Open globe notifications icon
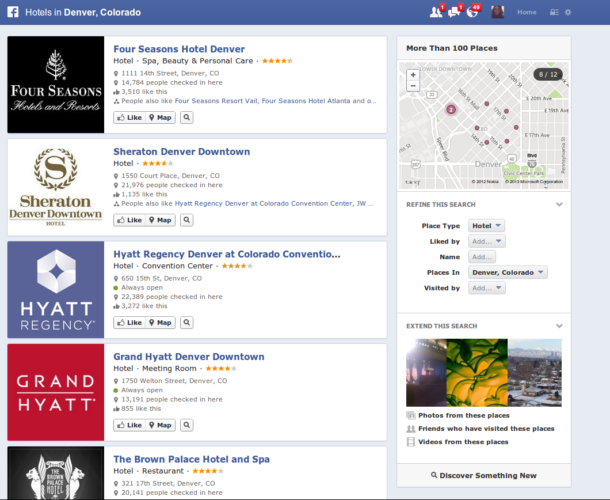The height and width of the screenshot is (500, 610). (x=472, y=12)
